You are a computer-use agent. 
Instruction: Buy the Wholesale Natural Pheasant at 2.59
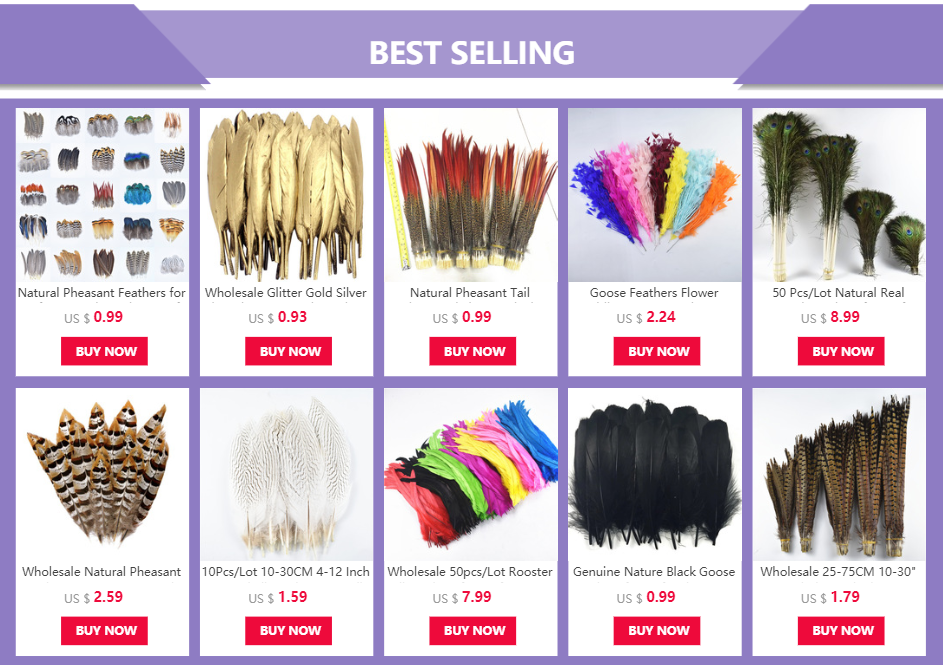coord(104,631)
